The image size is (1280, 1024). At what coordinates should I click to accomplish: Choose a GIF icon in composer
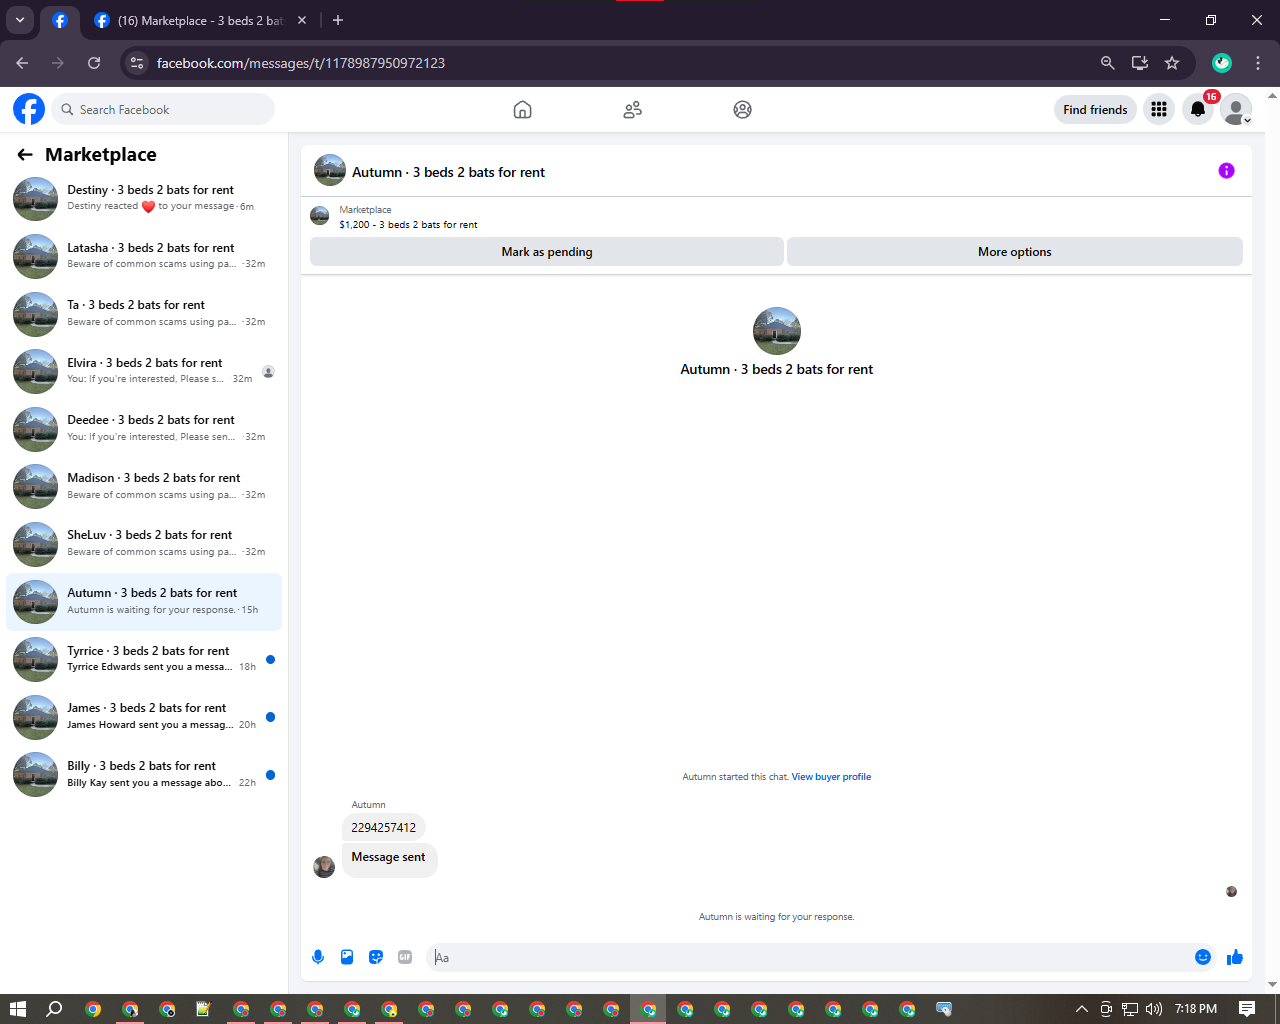point(405,957)
